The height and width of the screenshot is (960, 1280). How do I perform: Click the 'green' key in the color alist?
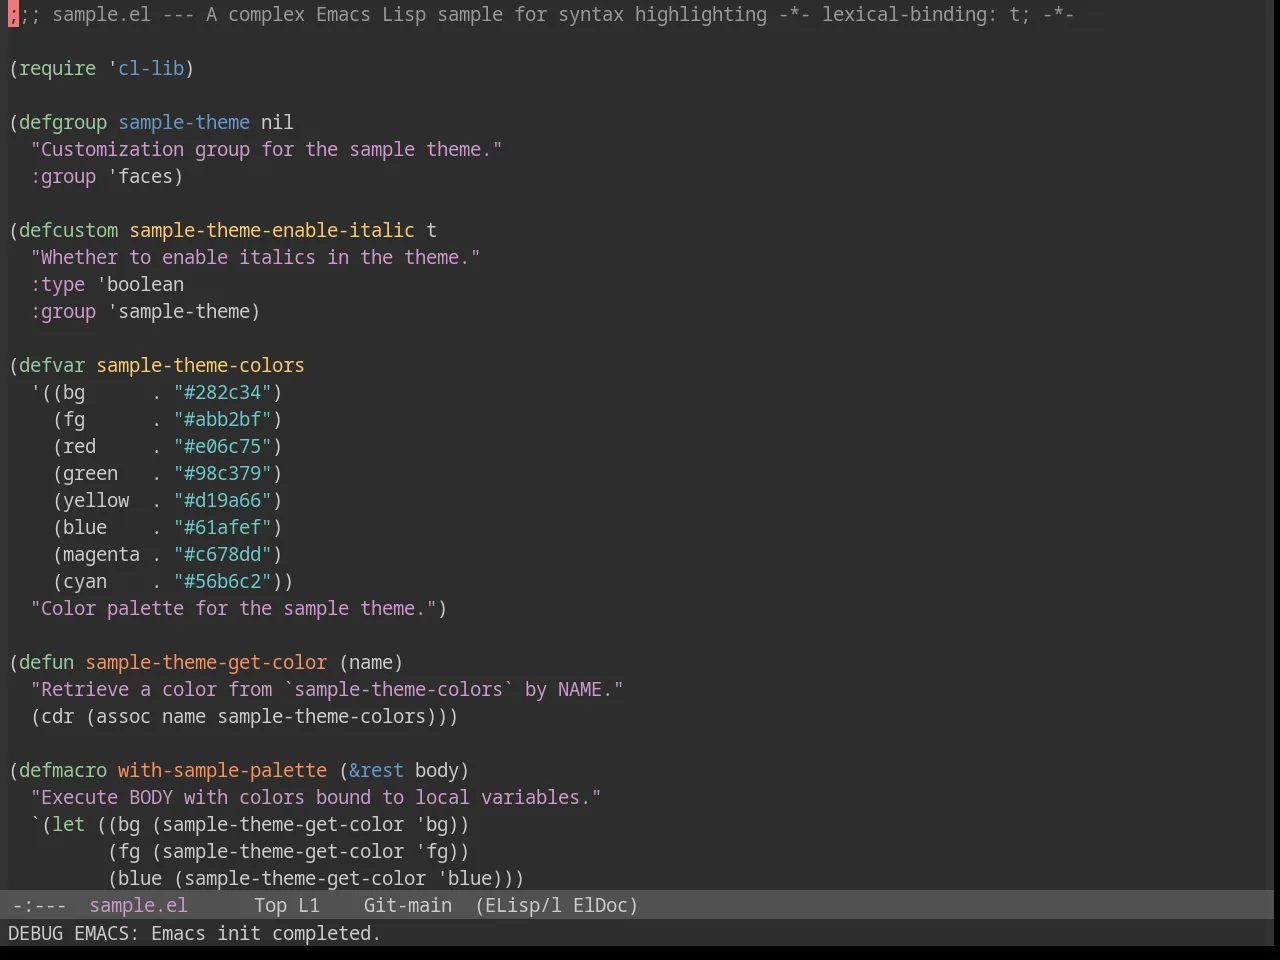tap(91, 473)
